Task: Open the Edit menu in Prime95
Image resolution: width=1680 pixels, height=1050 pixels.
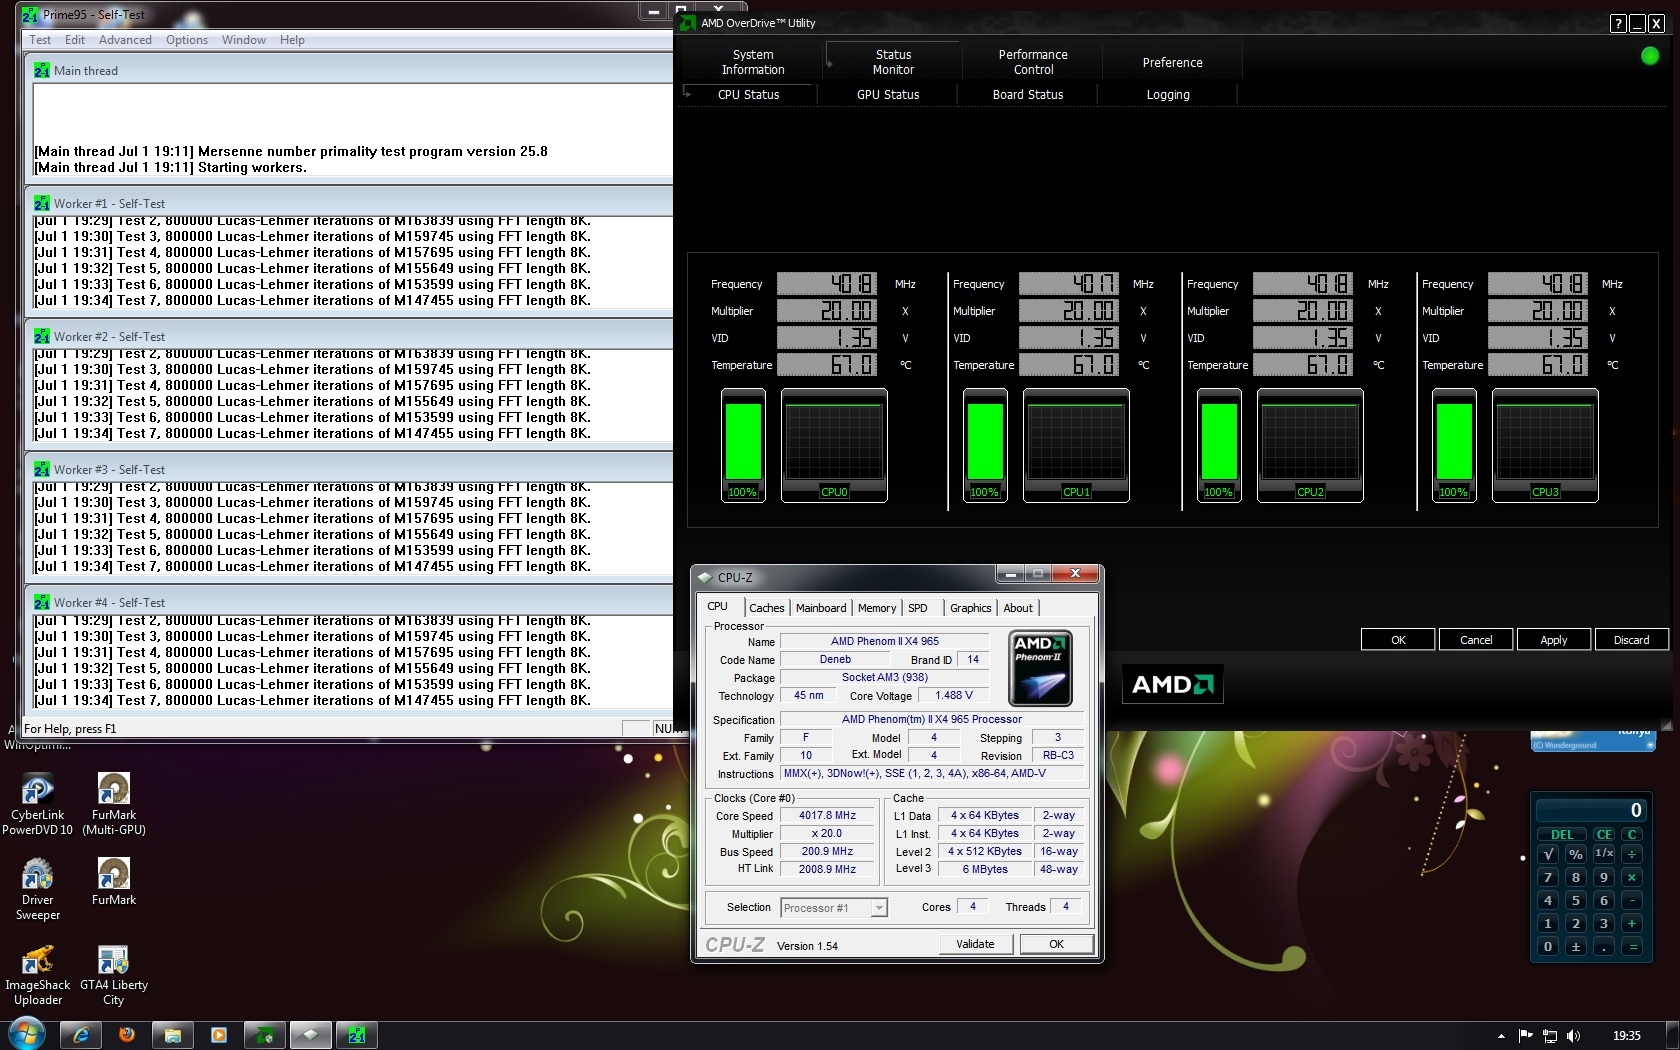Action: [75, 40]
